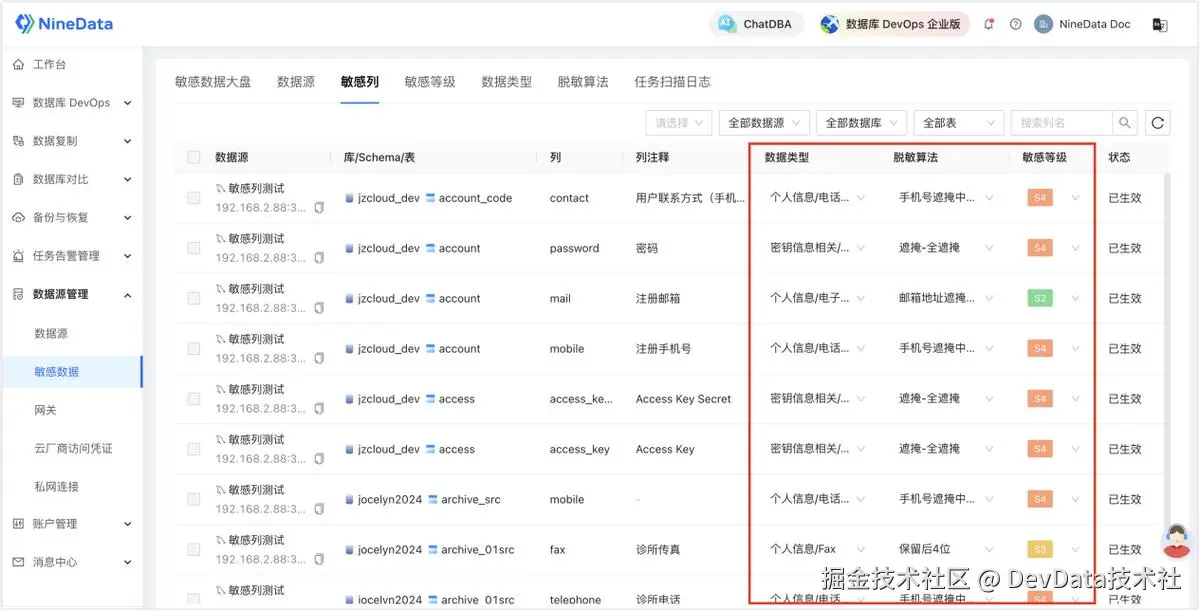
Task: Check the Access Key Secret row checkbox
Action: point(194,398)
